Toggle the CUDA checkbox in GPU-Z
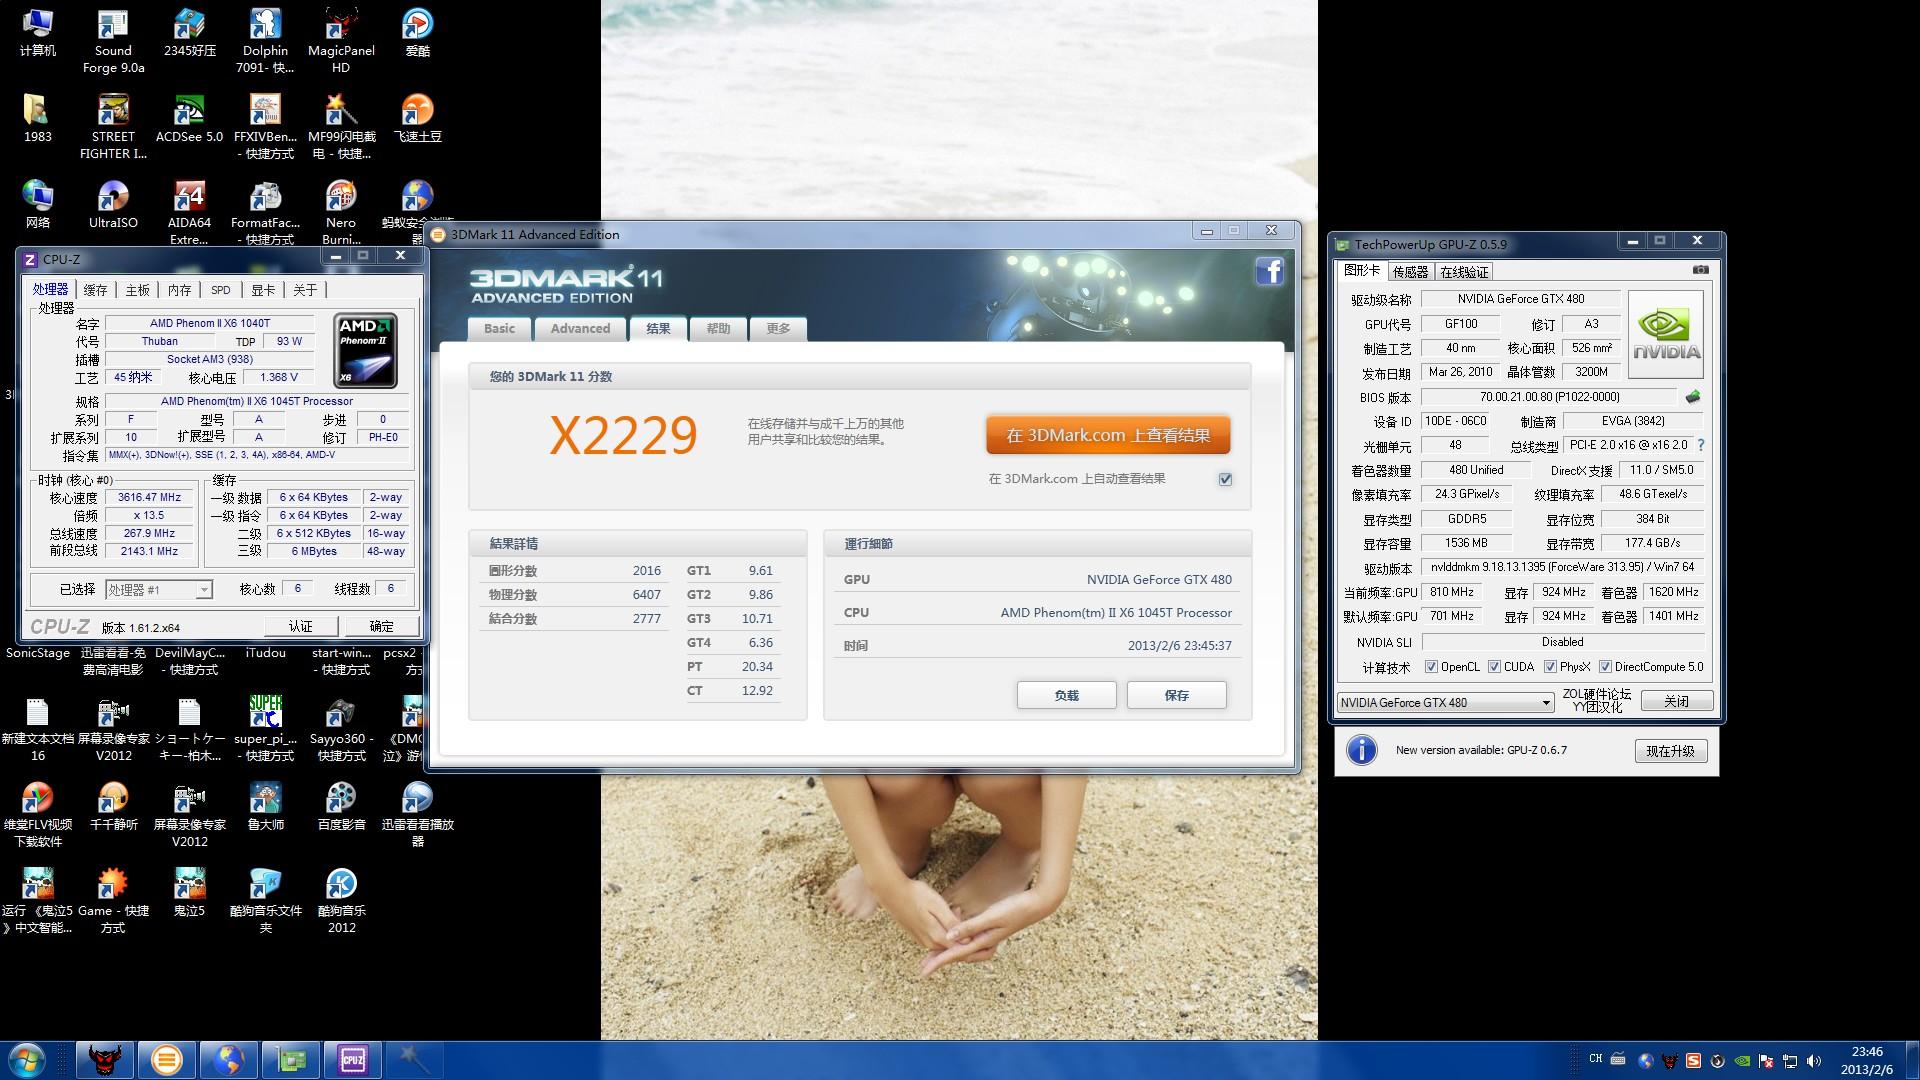 [1494, 667]
